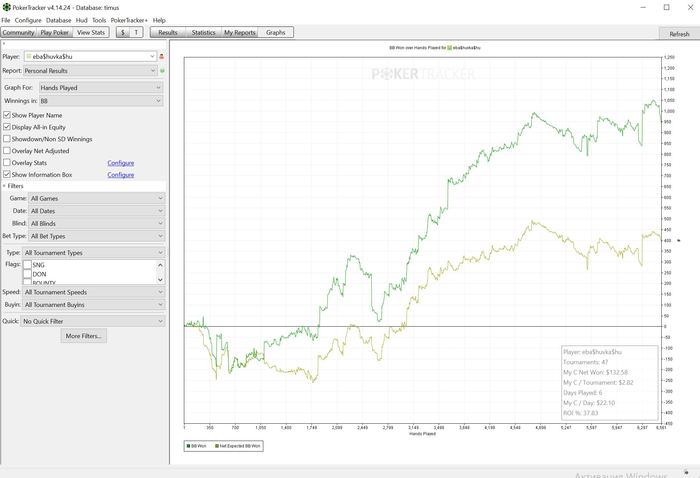Open the Report dropdown (Personal Results)

pos(90,71)
